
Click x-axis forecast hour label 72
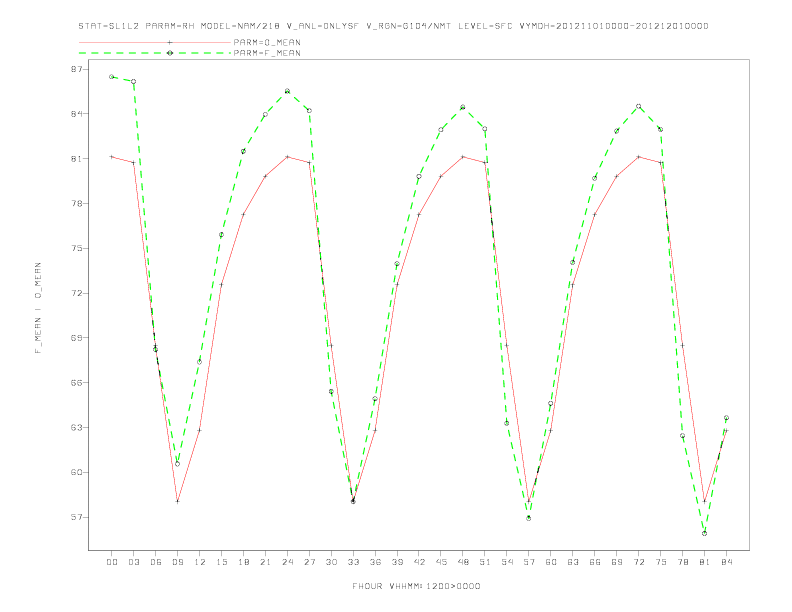click(638, 562)
